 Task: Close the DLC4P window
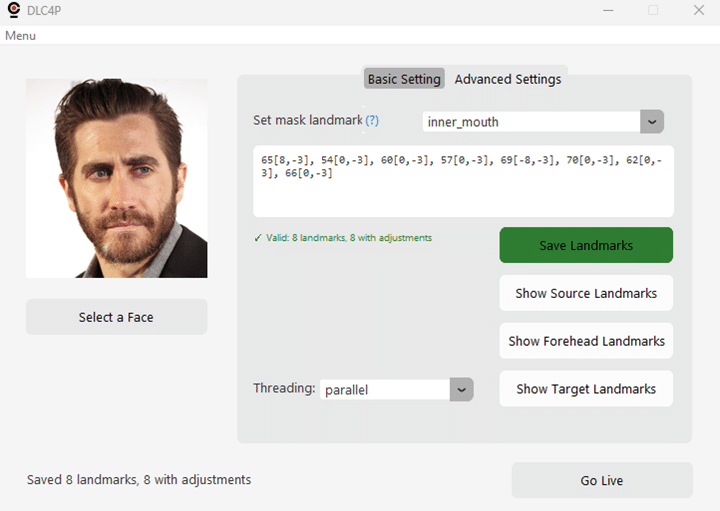pos(699,10)
